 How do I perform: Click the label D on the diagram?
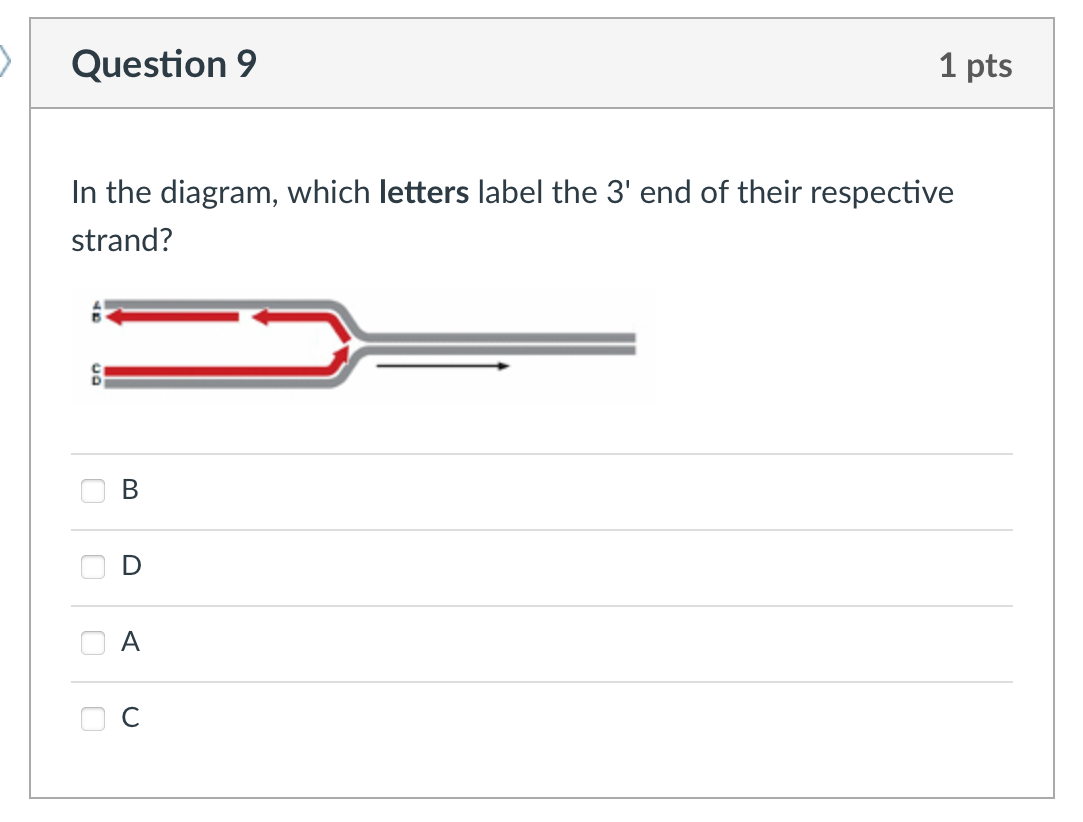tap(96, 381)
